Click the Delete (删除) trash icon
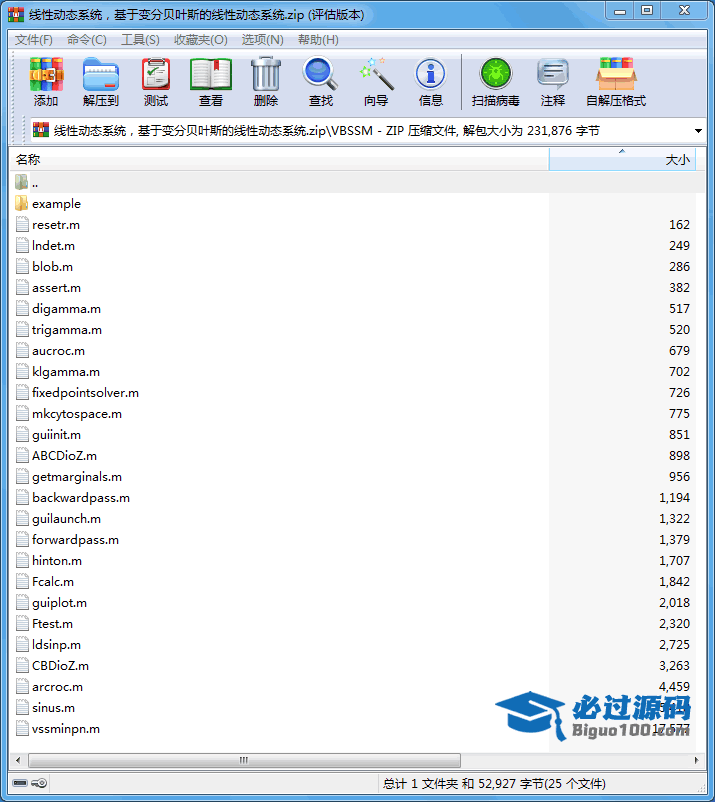 pos(266,75)
